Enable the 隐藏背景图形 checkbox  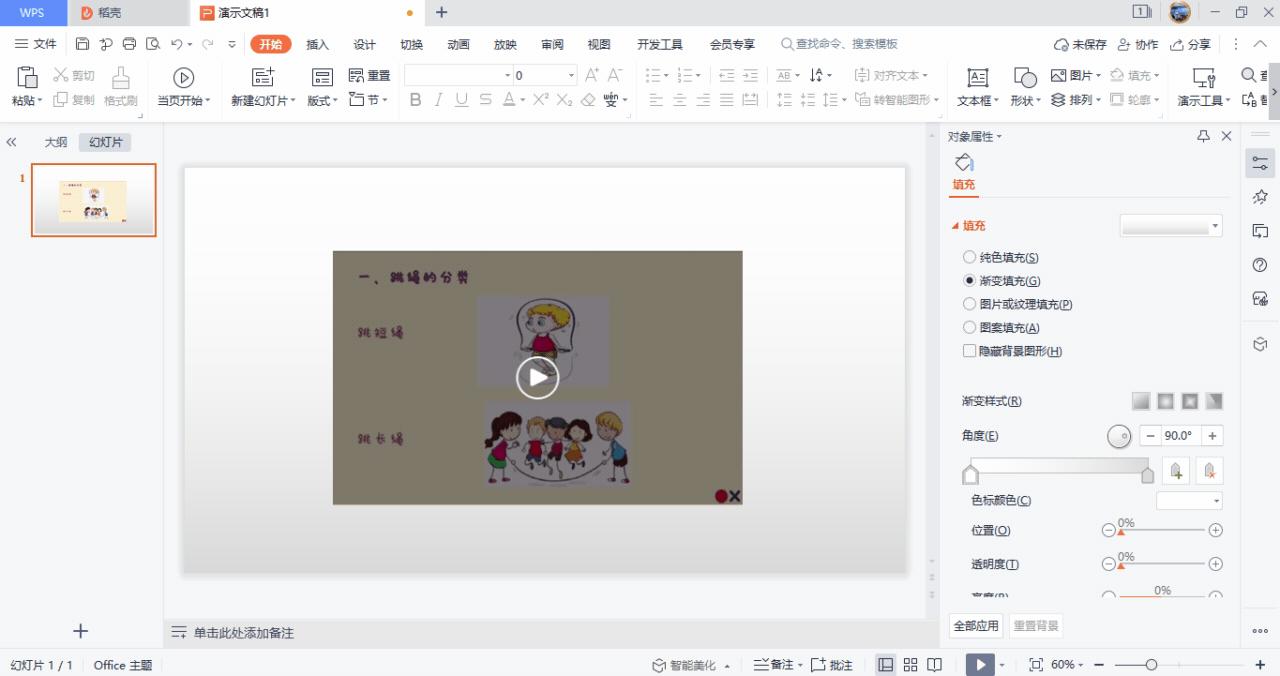click(x=969, y=351)
